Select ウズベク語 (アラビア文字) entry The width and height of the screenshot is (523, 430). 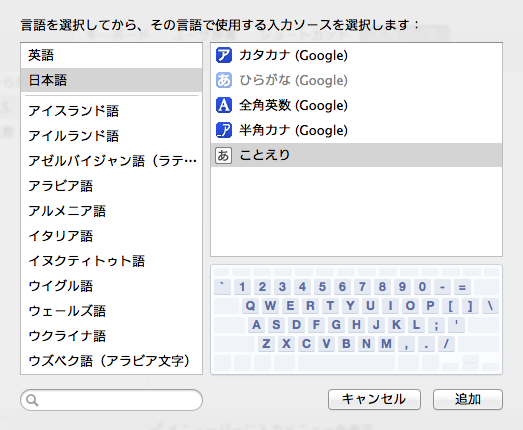pyautogui.click(x=111, y=361)
